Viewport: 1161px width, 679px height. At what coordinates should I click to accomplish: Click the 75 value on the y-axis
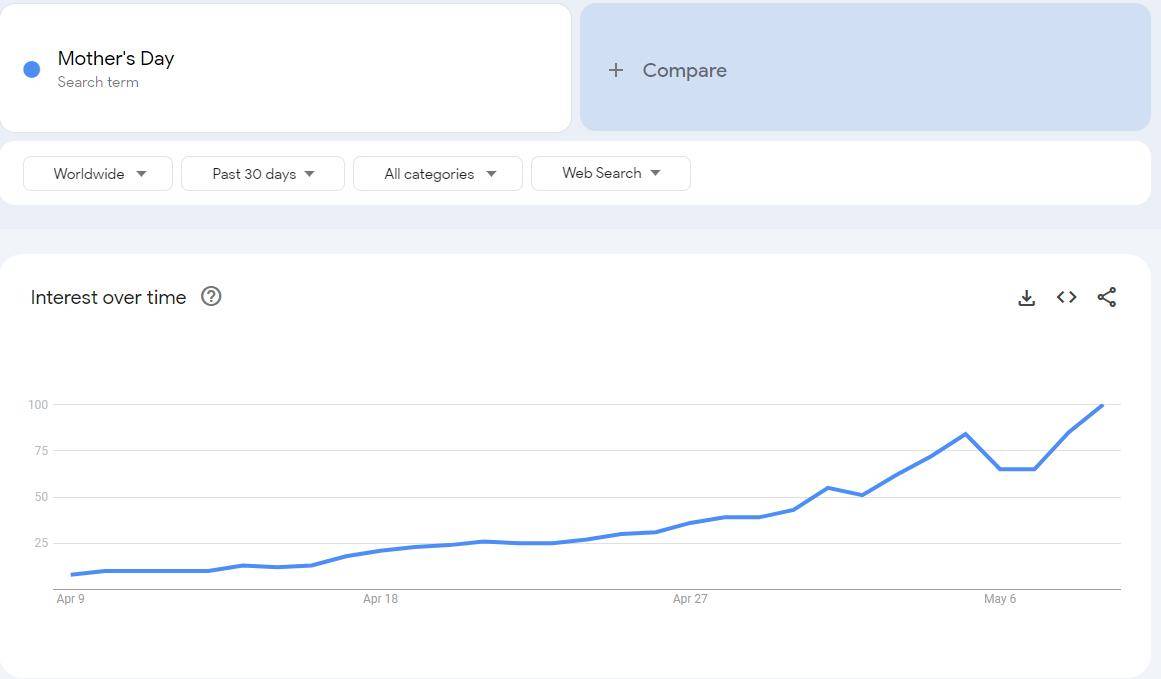click(41, 450)
